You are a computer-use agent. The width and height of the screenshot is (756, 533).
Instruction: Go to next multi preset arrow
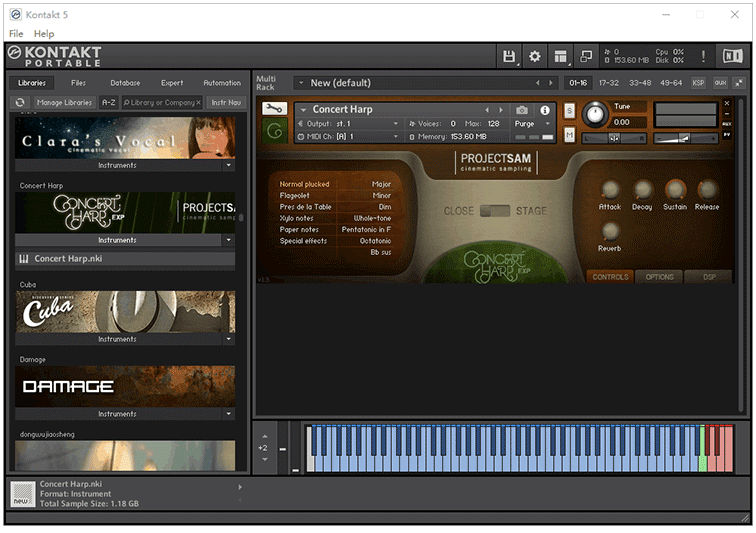coord(551,83)
